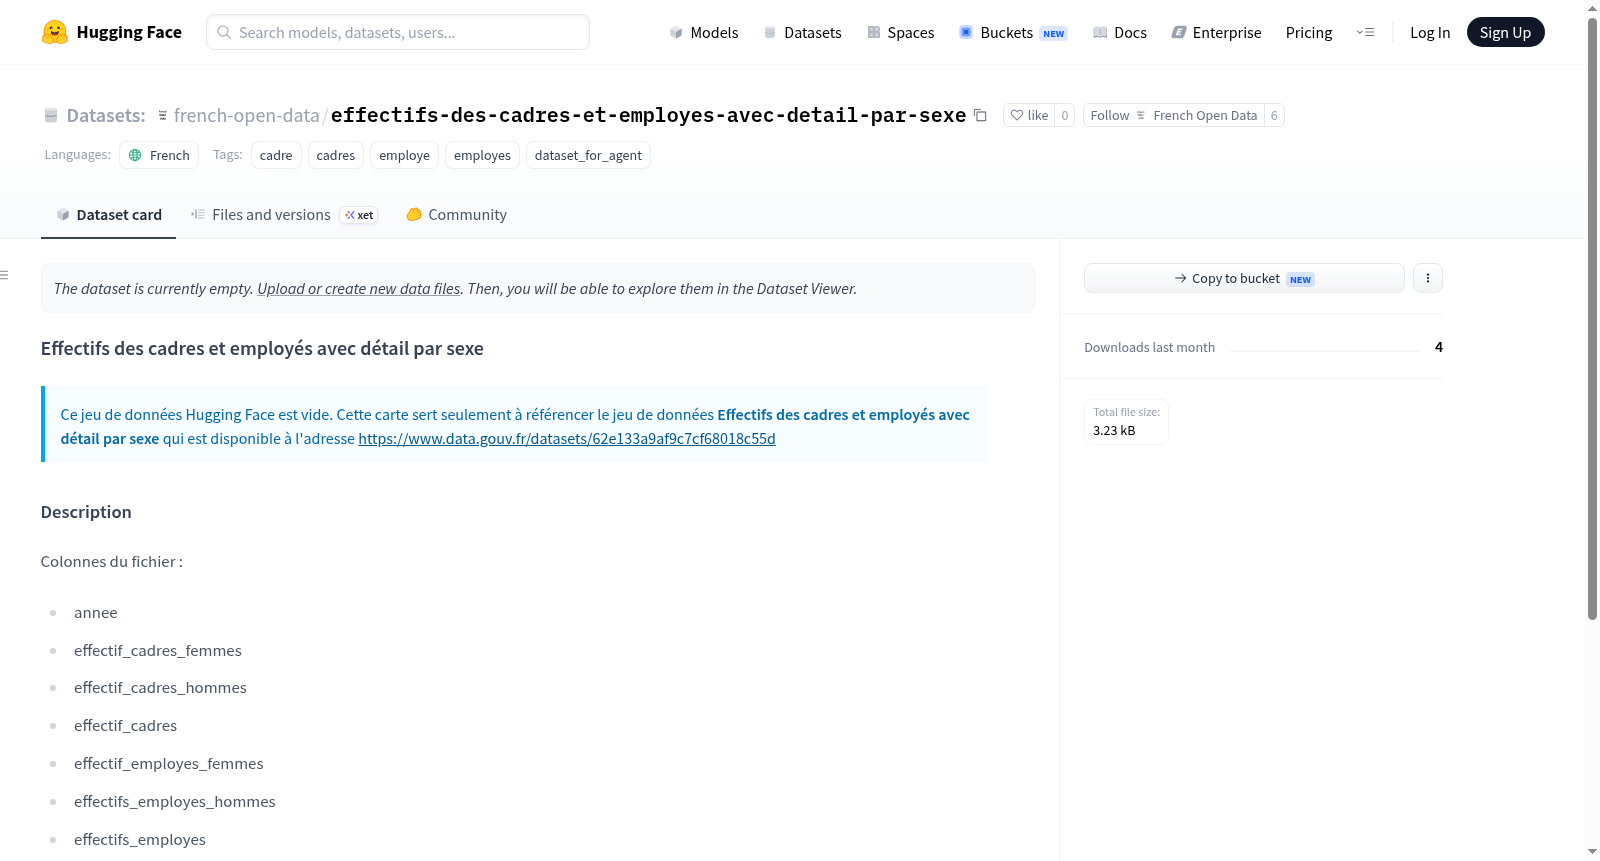The image size is (1600, 861).
Task: Select the cadres tag
Action: [x=336, y=155]
